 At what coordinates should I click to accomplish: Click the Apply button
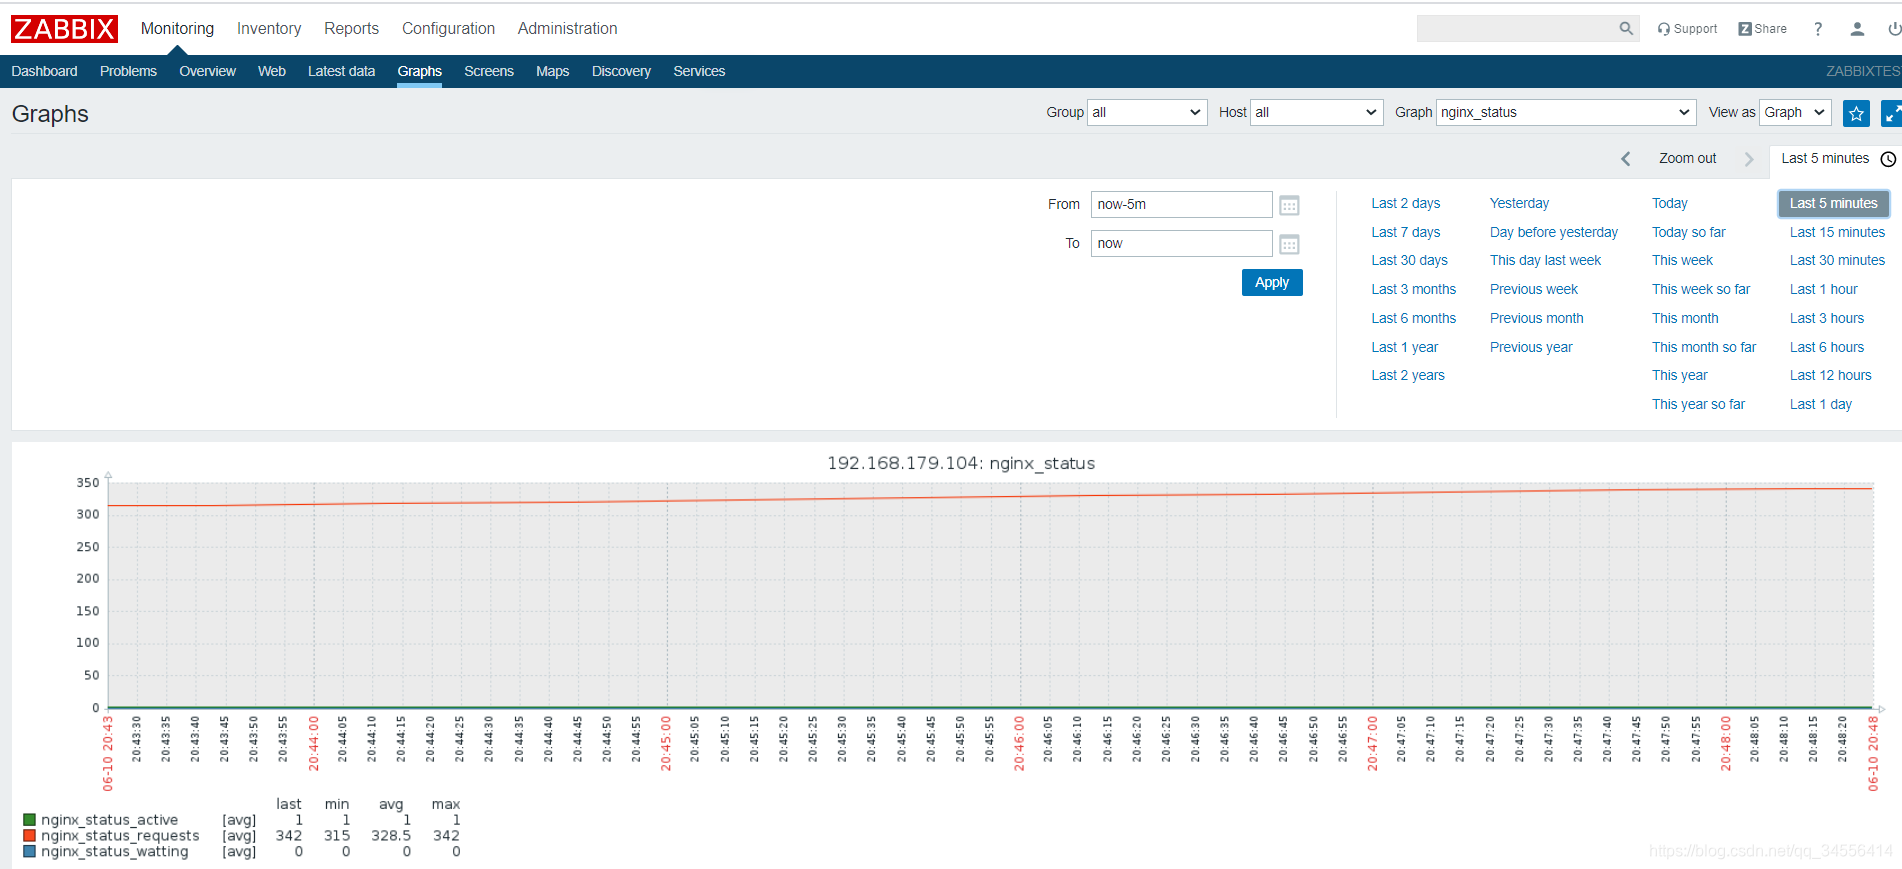tap(1272, 283)
